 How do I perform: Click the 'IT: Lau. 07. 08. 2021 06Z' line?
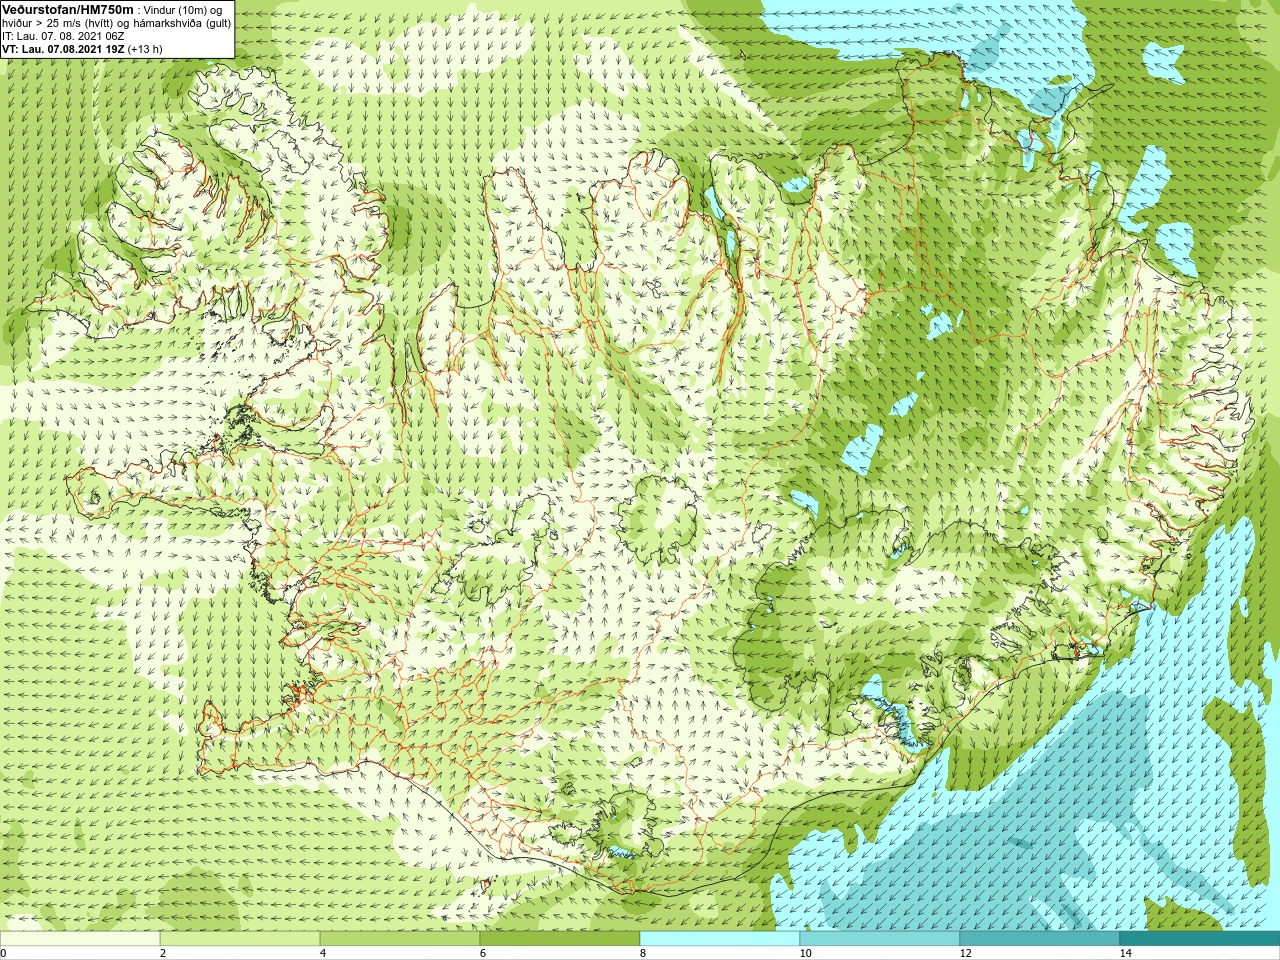pyautogui.click(x=63, y=36)
